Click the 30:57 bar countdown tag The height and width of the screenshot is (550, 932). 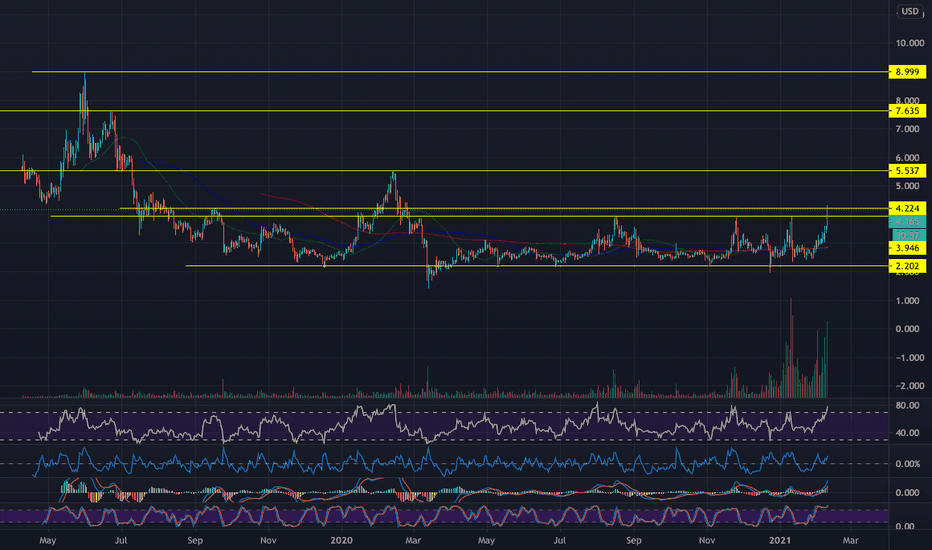click(909, 235)
